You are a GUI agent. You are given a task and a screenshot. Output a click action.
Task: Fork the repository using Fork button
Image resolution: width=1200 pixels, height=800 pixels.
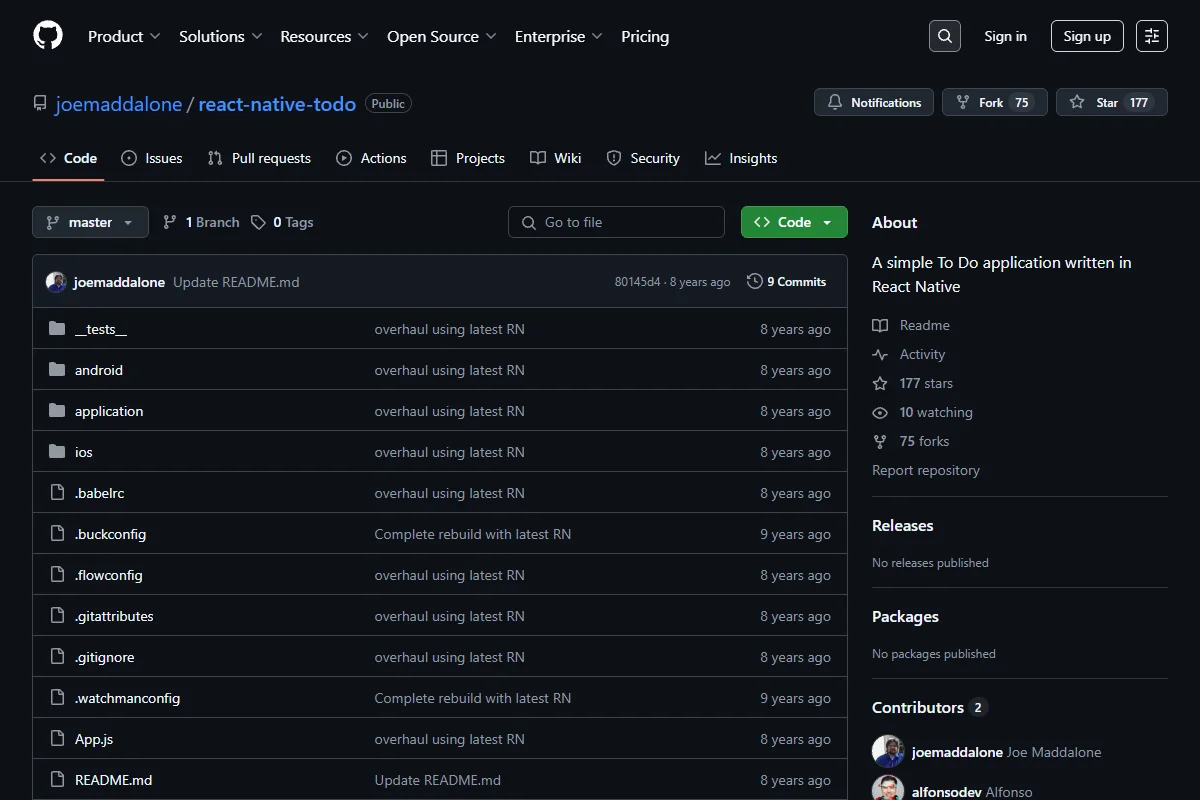click(x=994, y=102)
